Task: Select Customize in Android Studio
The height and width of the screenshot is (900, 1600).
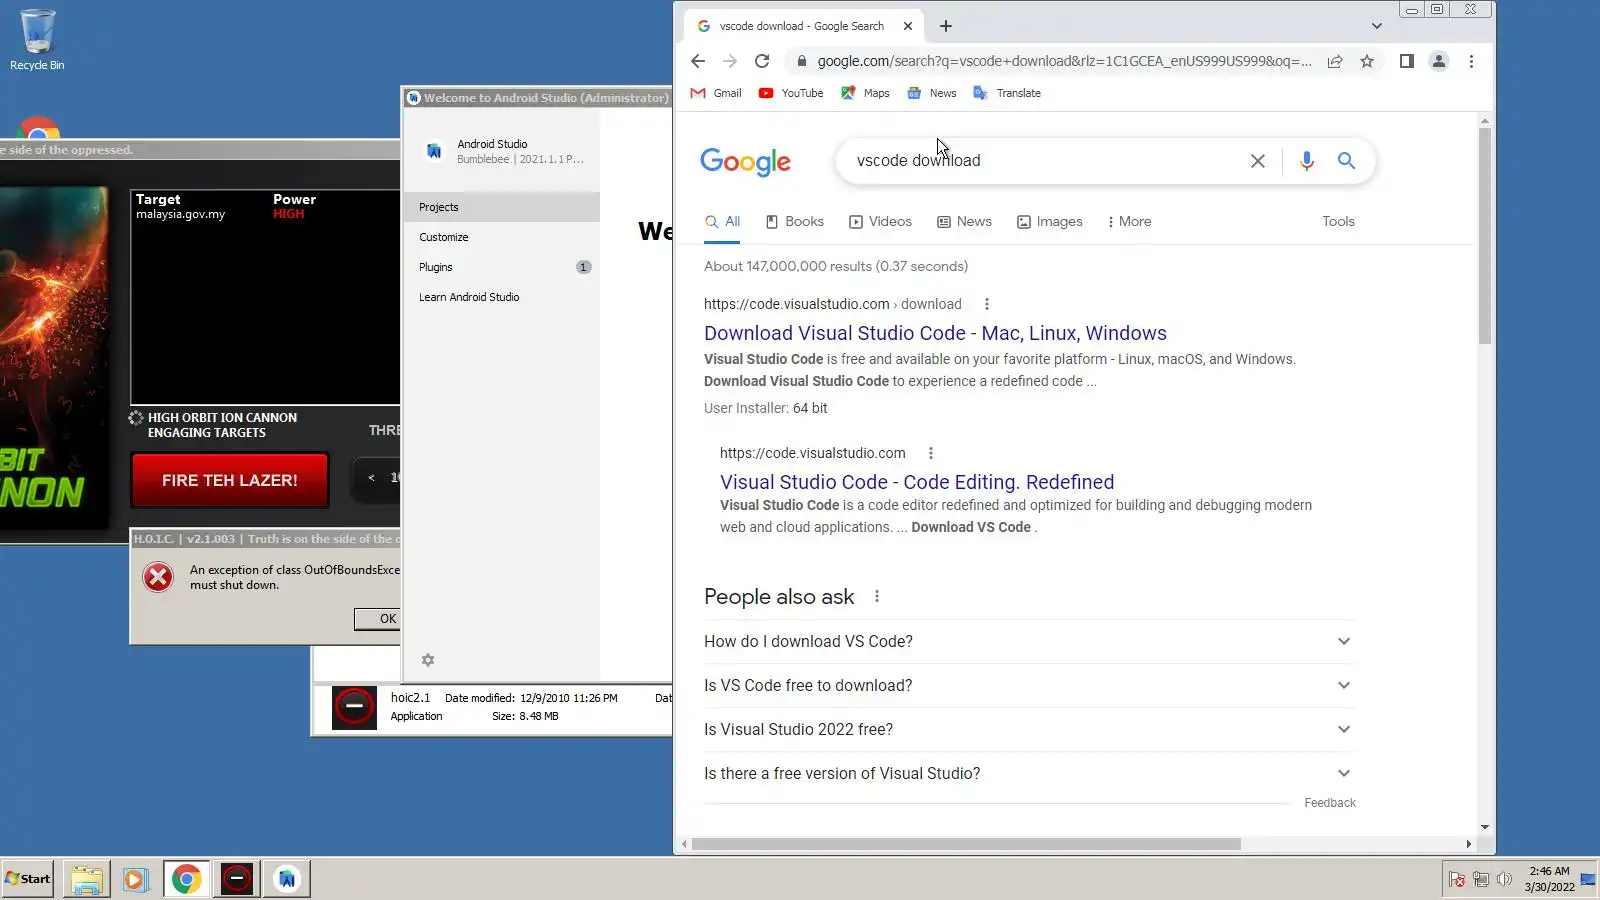Action: (501, 237)
